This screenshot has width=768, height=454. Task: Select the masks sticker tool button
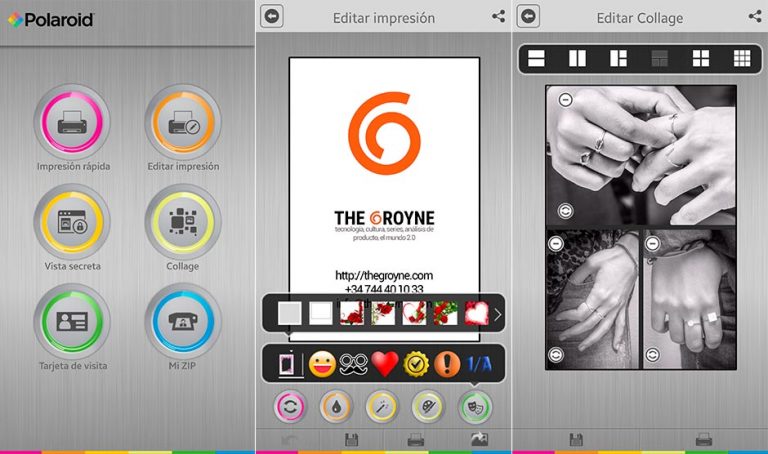click(x=476, y=407)
